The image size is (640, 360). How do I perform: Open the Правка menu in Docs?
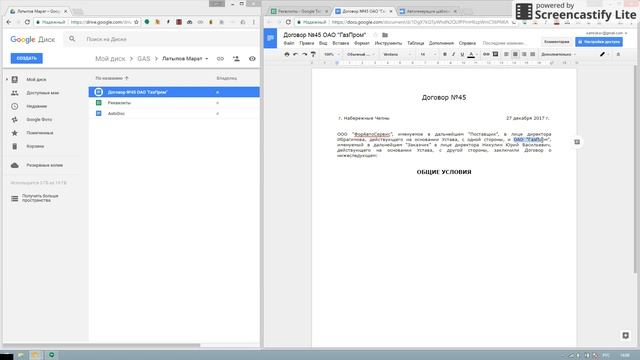(307, 43)
